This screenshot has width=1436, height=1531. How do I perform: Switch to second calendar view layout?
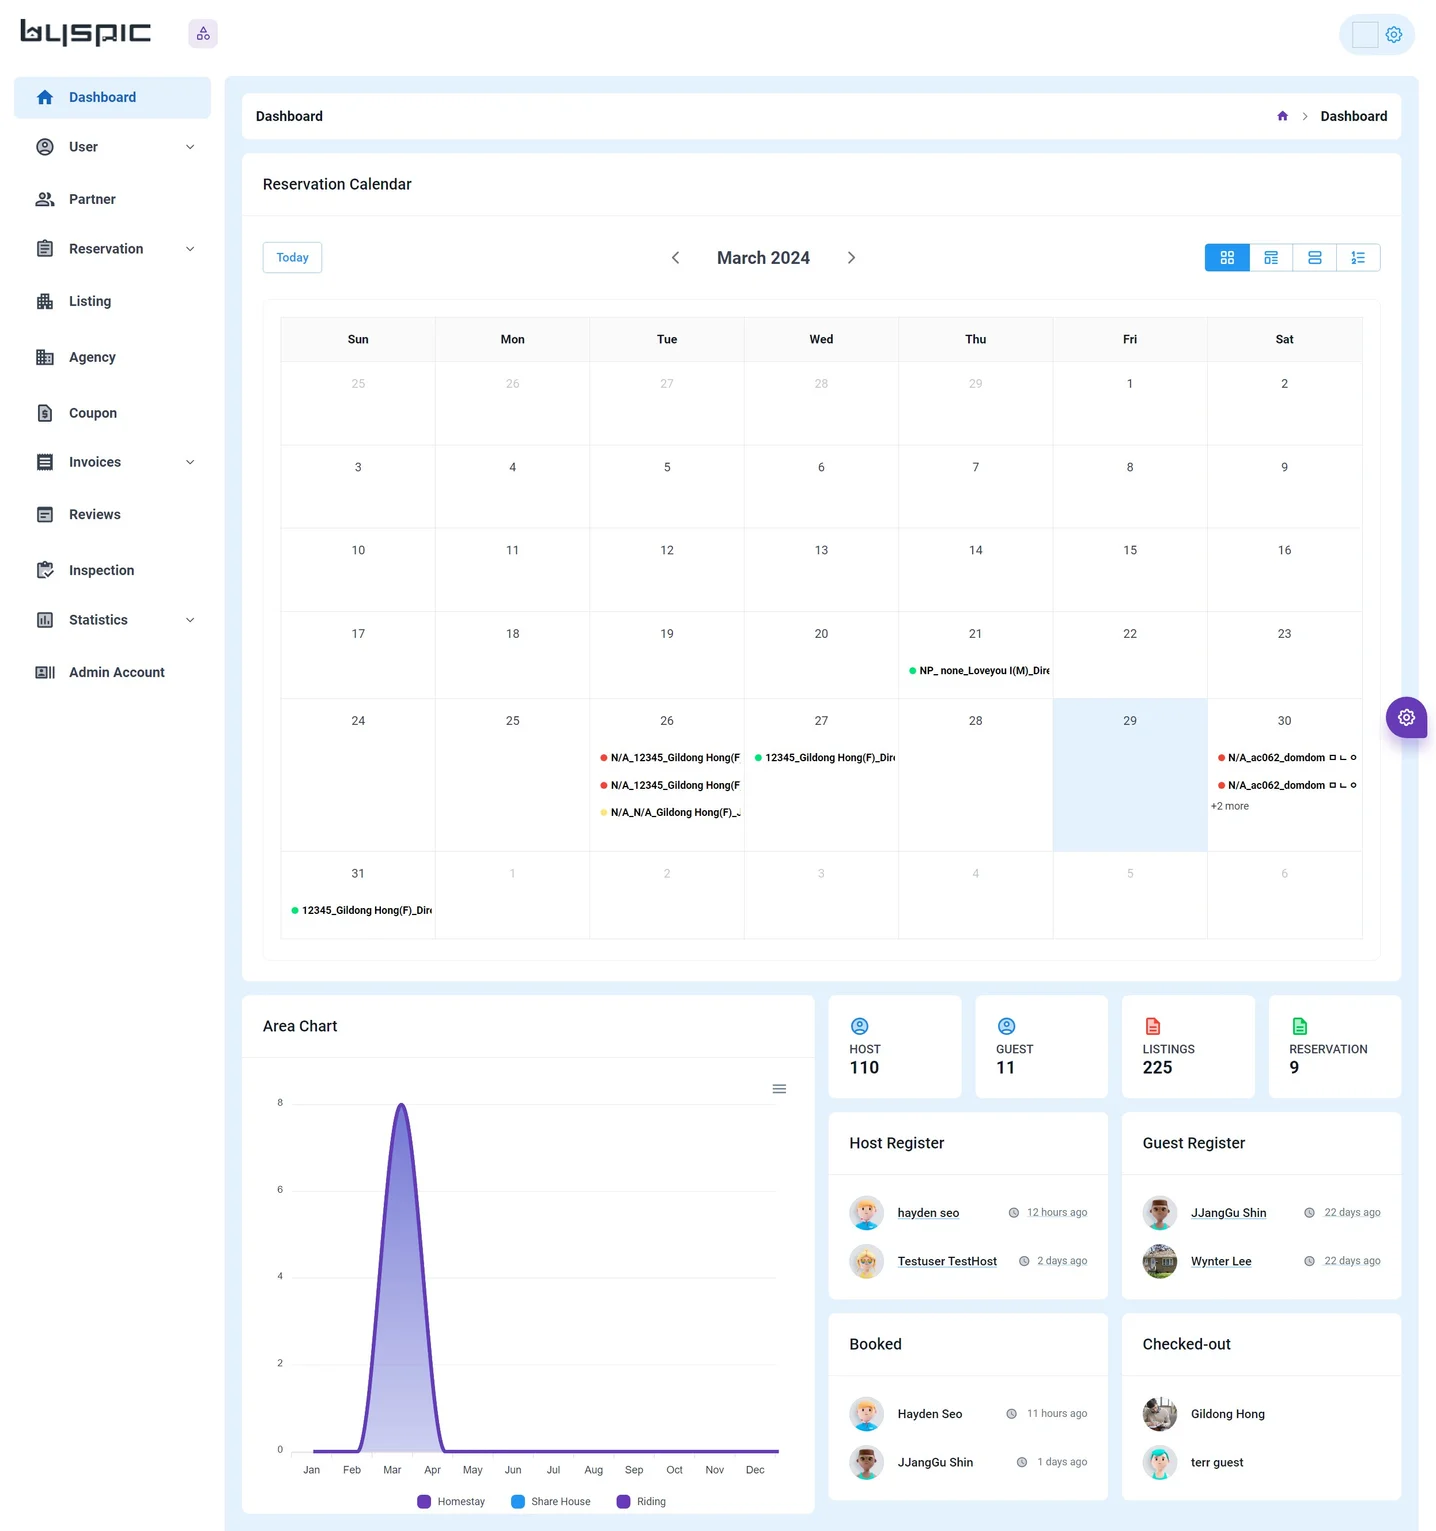pyautogui.click(x=1271, y=258)
